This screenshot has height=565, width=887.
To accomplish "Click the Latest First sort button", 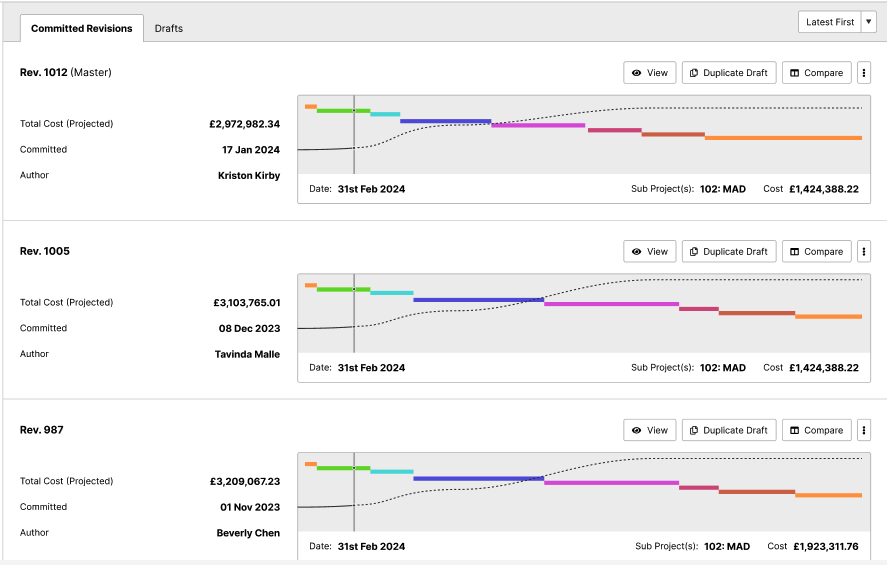I will pyautogui.click(x=829, y=22).
